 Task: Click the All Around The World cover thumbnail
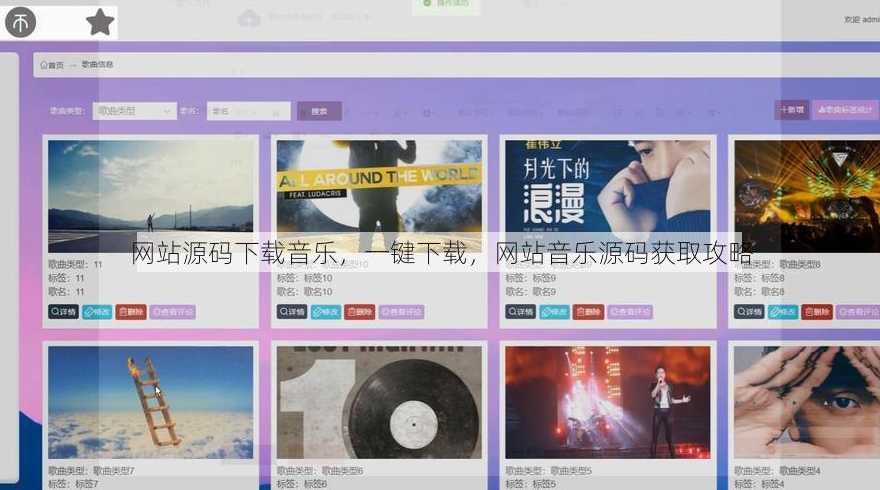coord(379,196)
